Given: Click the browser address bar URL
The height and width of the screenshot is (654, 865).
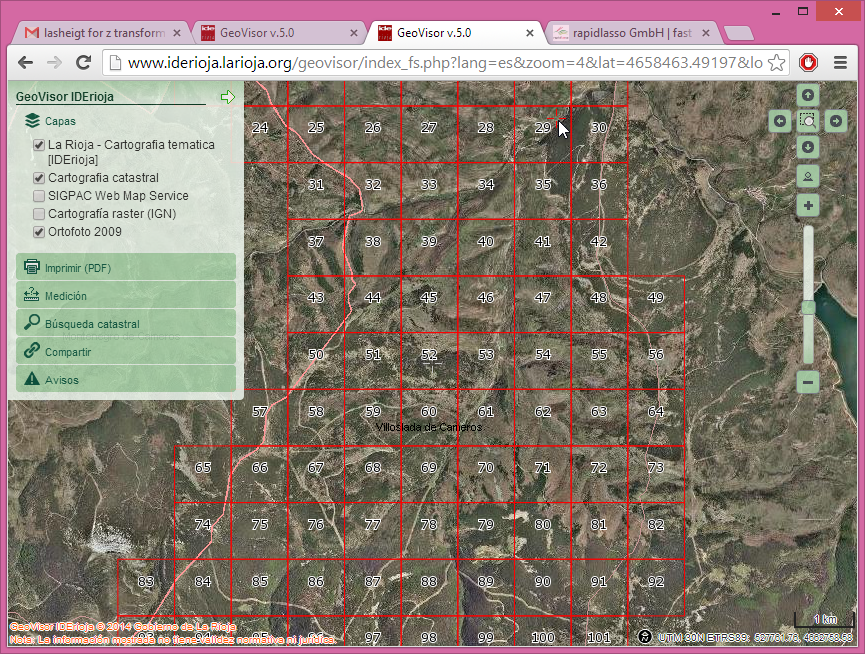Looking at the screenshot, I should point(440,63).
